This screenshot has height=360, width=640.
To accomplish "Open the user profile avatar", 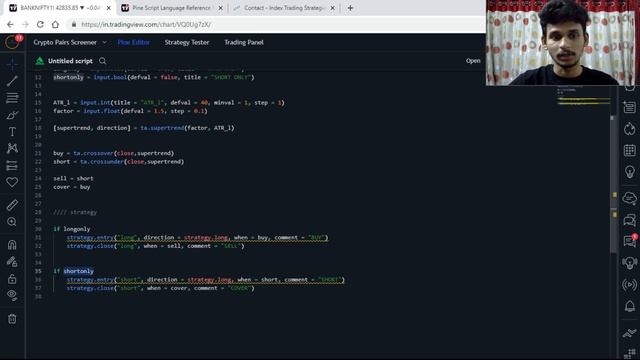I will (12, 42).
